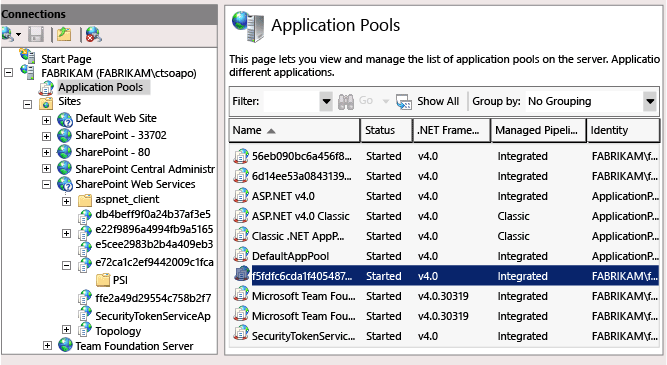
Task: Select the ffe2a49d29554c758b2f7 application
Action: 153,298
